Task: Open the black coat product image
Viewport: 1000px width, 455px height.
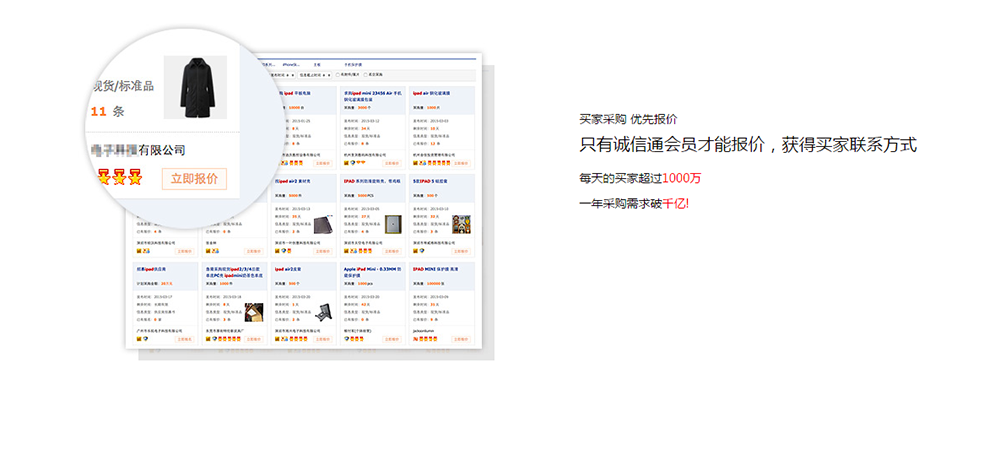Action: coord(195,87)
